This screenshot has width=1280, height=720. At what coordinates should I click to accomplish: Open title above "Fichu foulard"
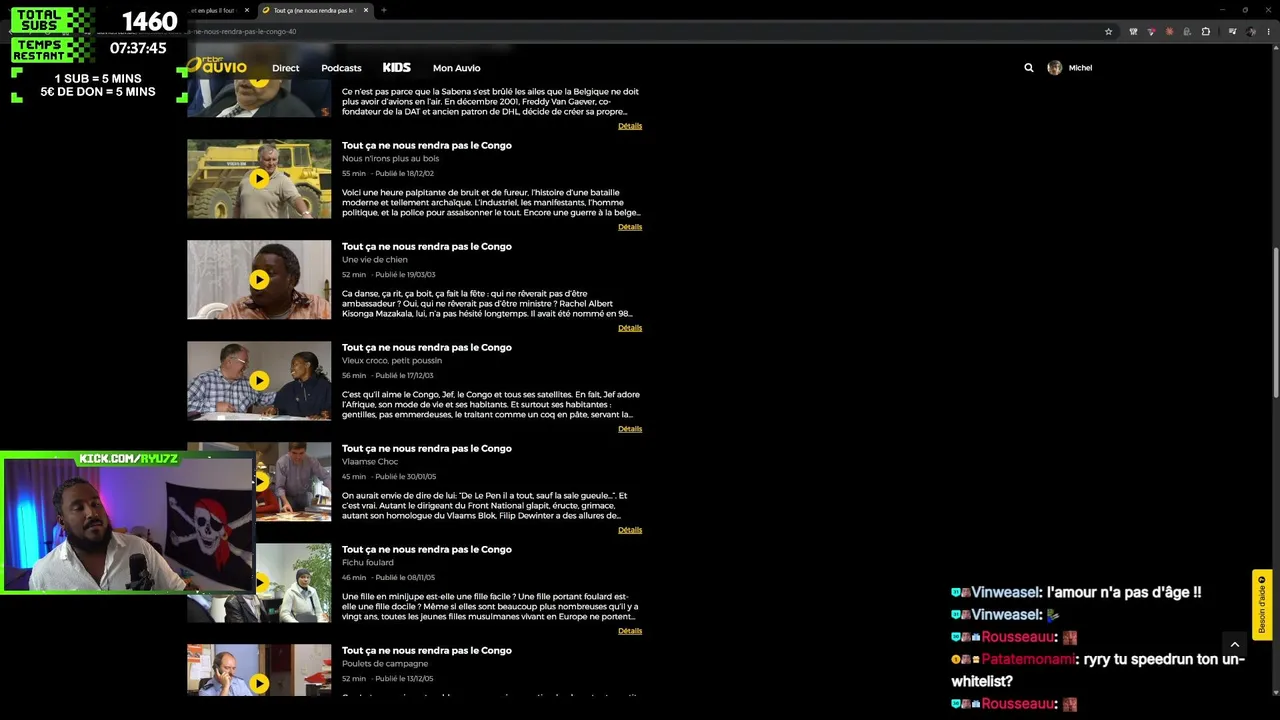coord(427,550)
